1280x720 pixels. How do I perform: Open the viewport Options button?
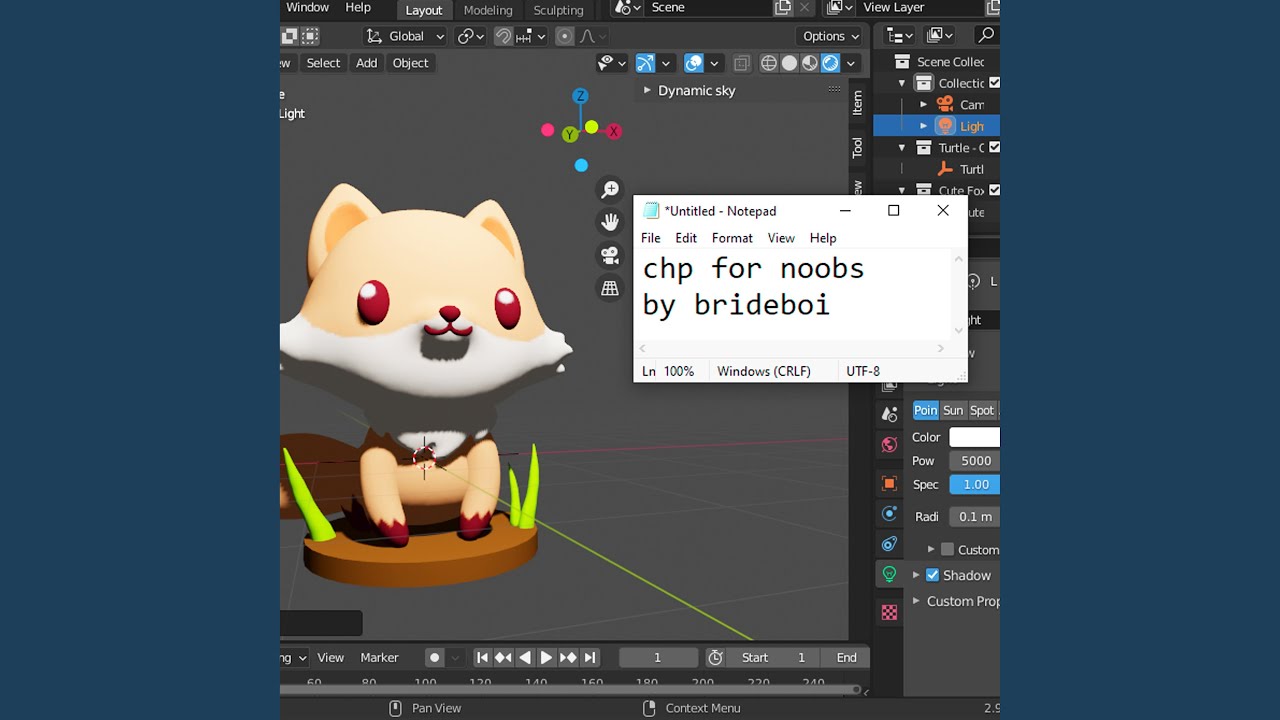(831, 36)
